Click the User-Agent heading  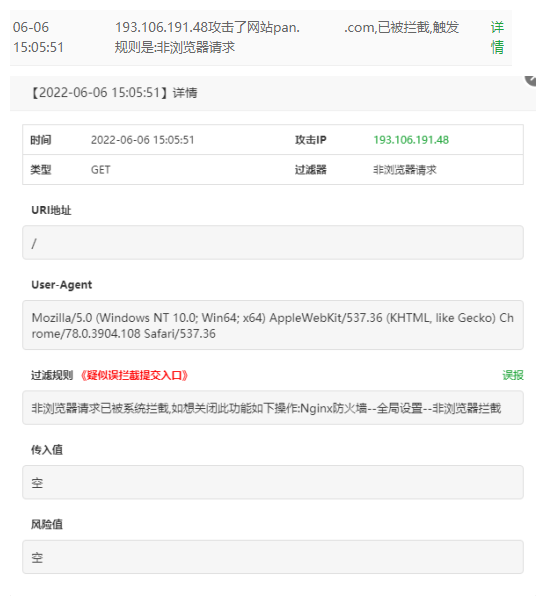pos(62,285)
